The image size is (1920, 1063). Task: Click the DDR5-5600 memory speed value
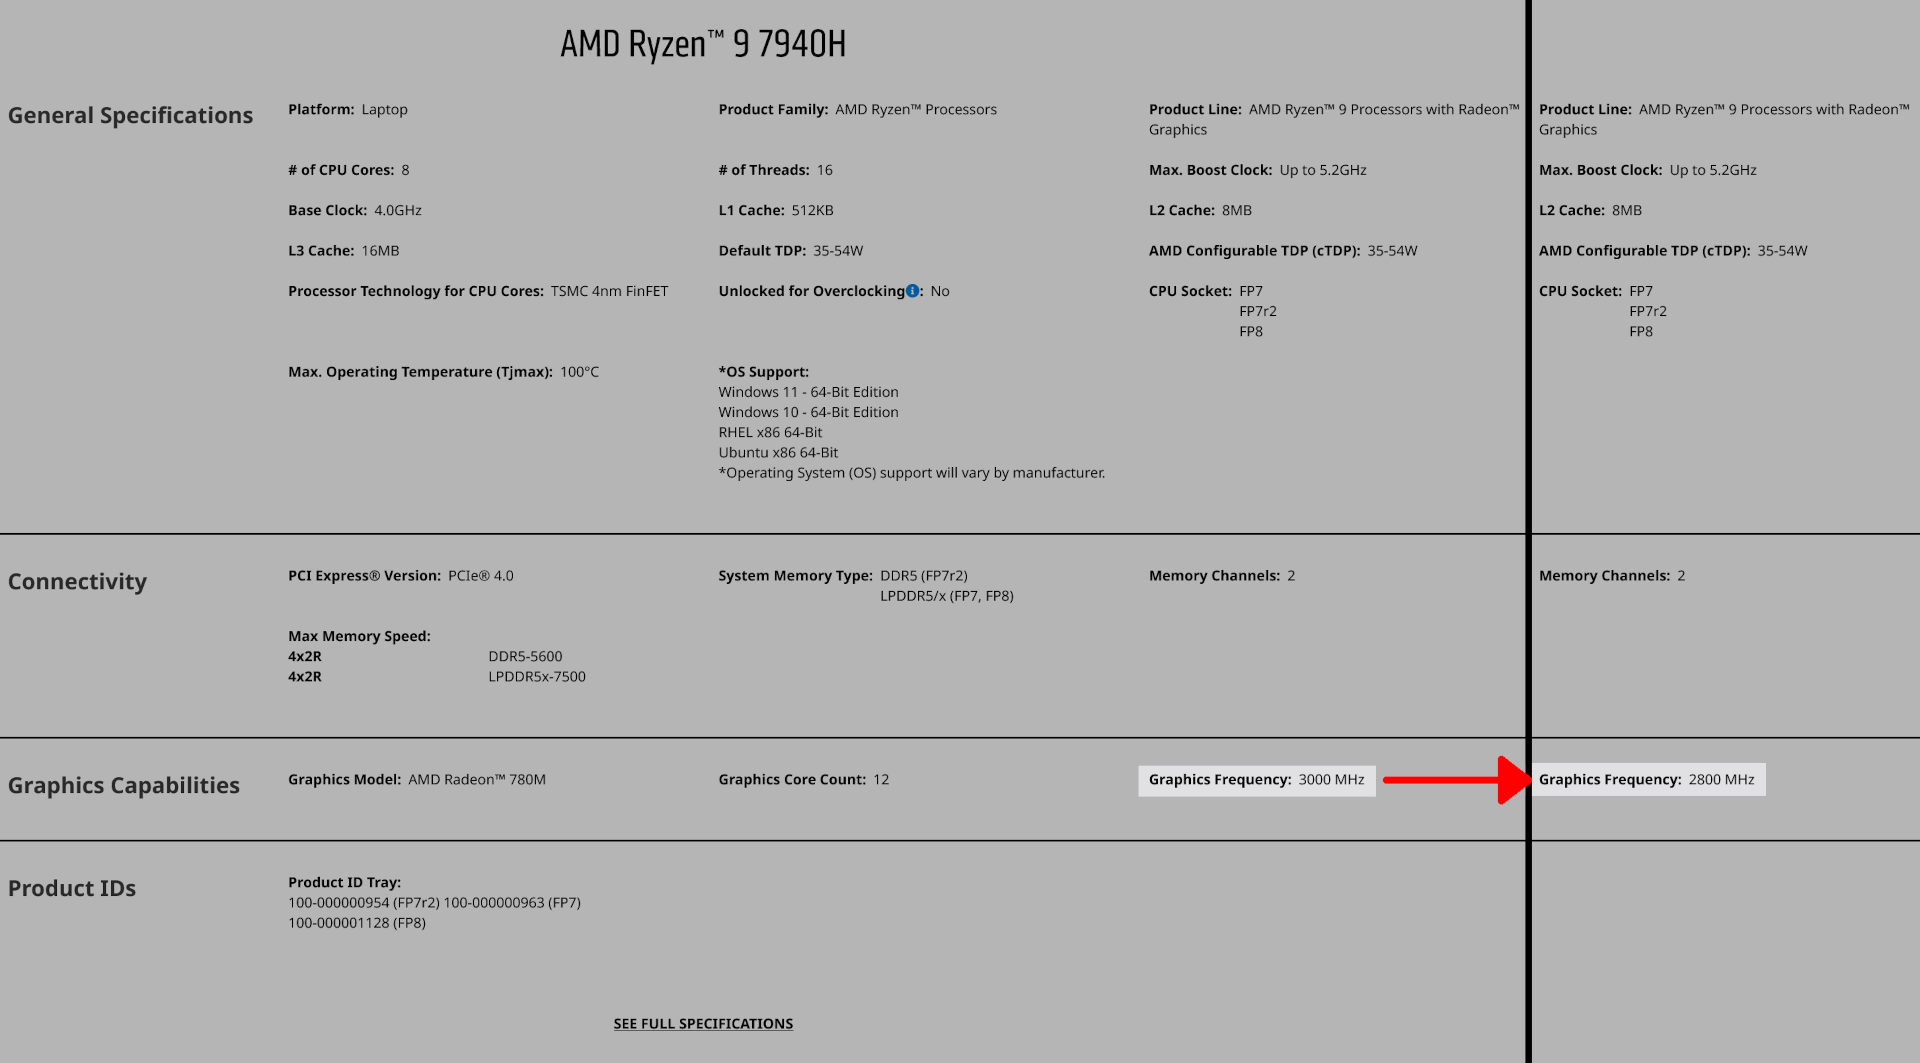point(525,657)
